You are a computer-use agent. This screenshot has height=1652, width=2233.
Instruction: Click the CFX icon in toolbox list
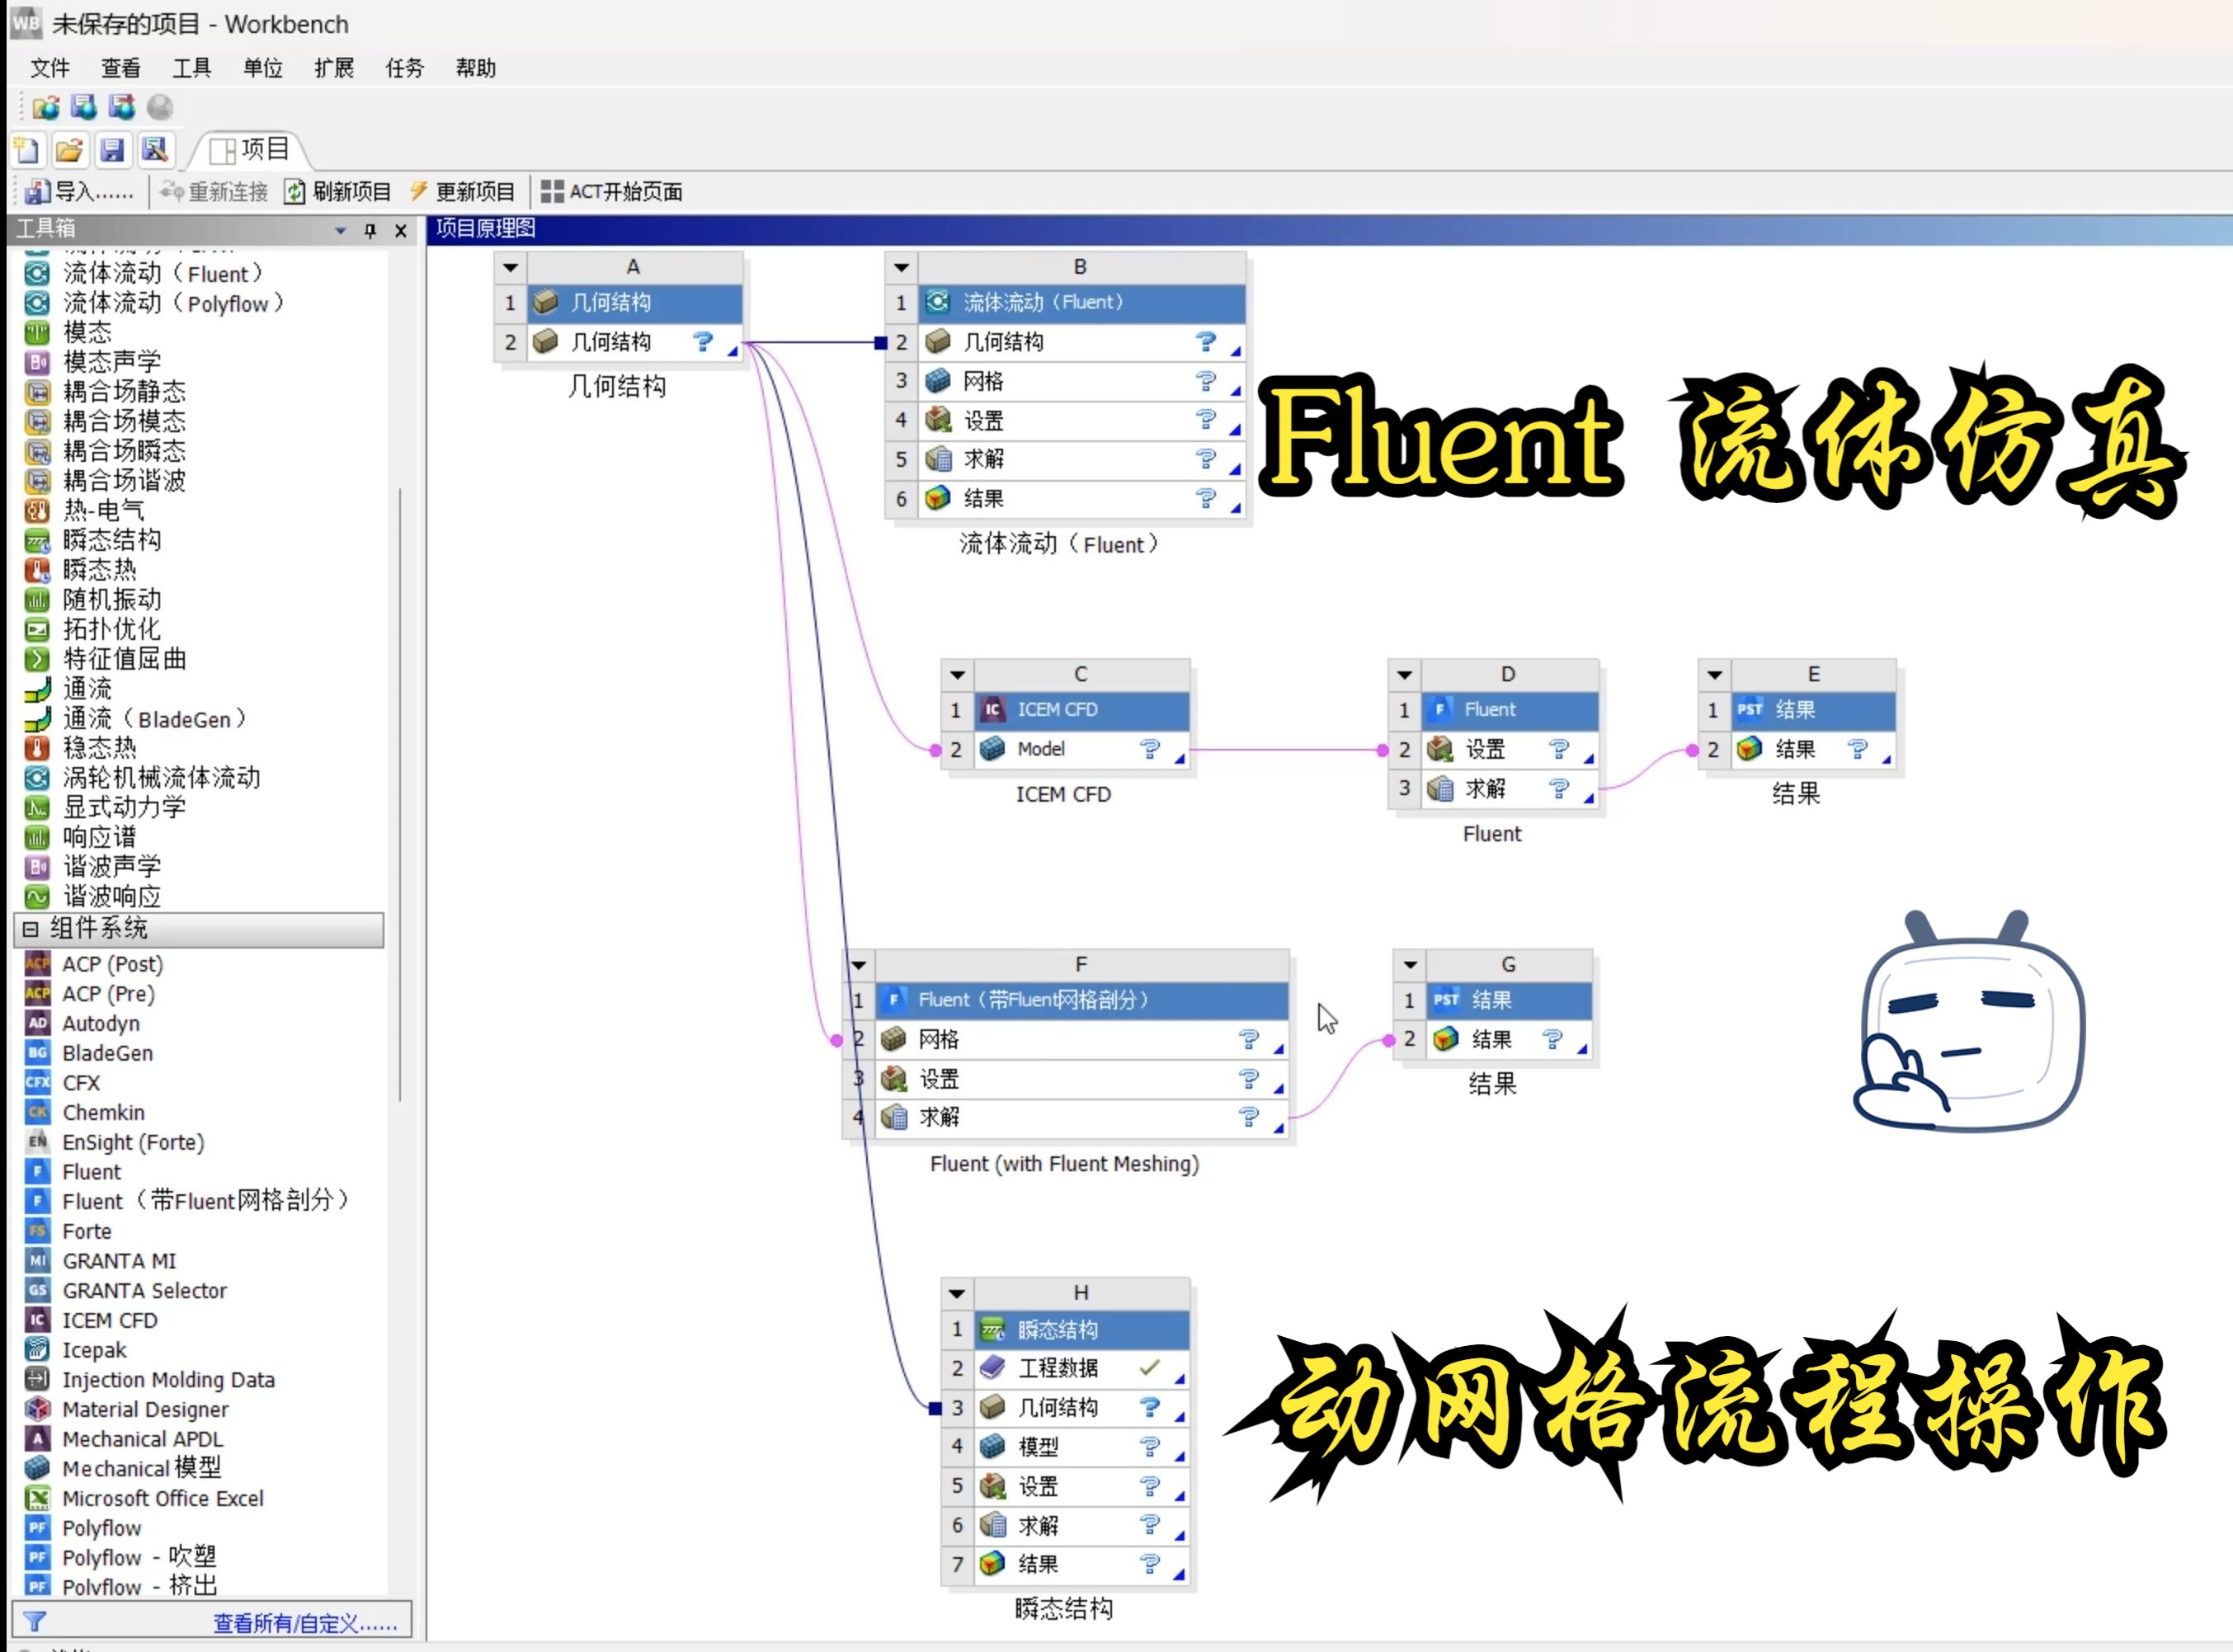(37, 1082)
